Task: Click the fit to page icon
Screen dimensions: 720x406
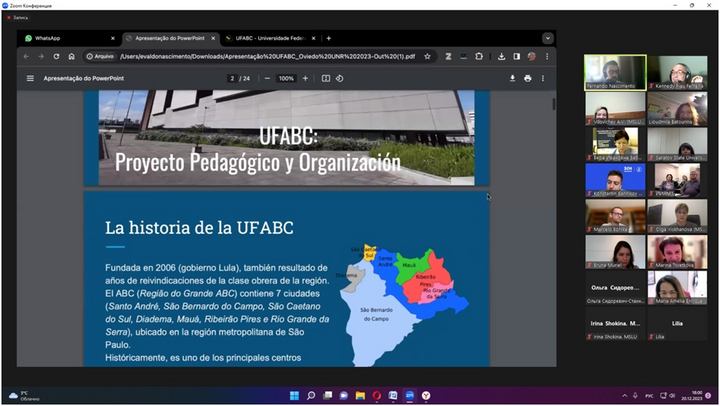Action: click(326, 78)
